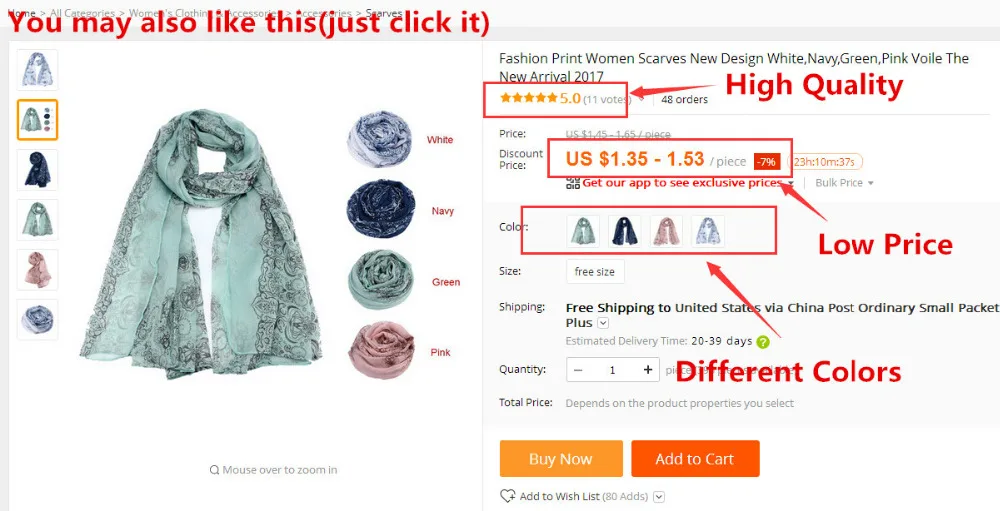Click the green help question mark icon
The image size is (1000, 511).
click(763, 342)
